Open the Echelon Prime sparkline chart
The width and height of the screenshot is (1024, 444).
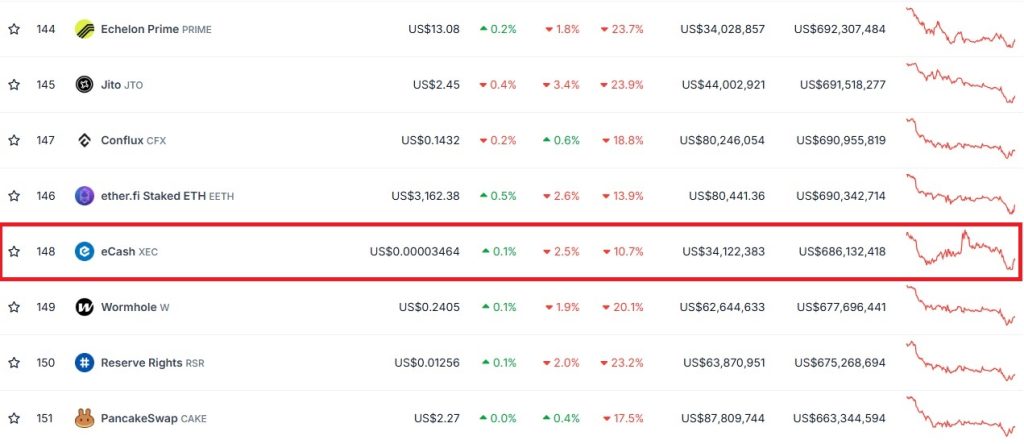pos(961,28)
